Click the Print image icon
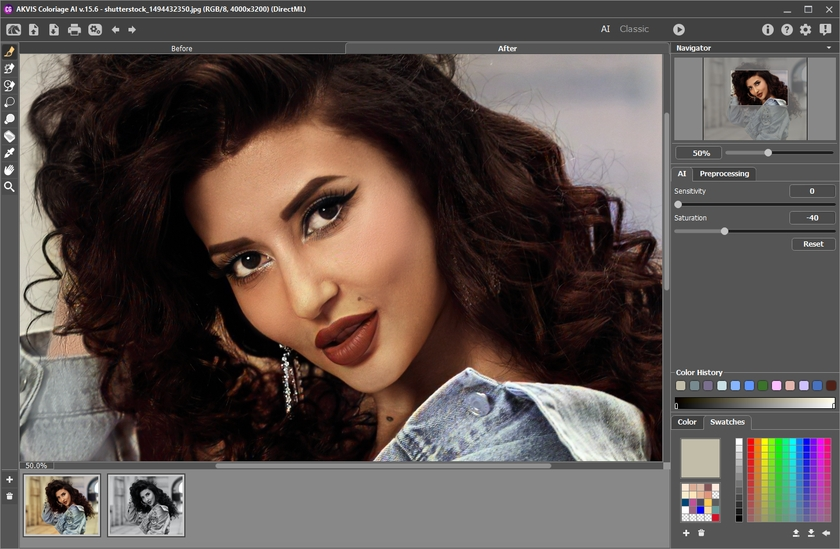840x549 pixels. (74, 30)
